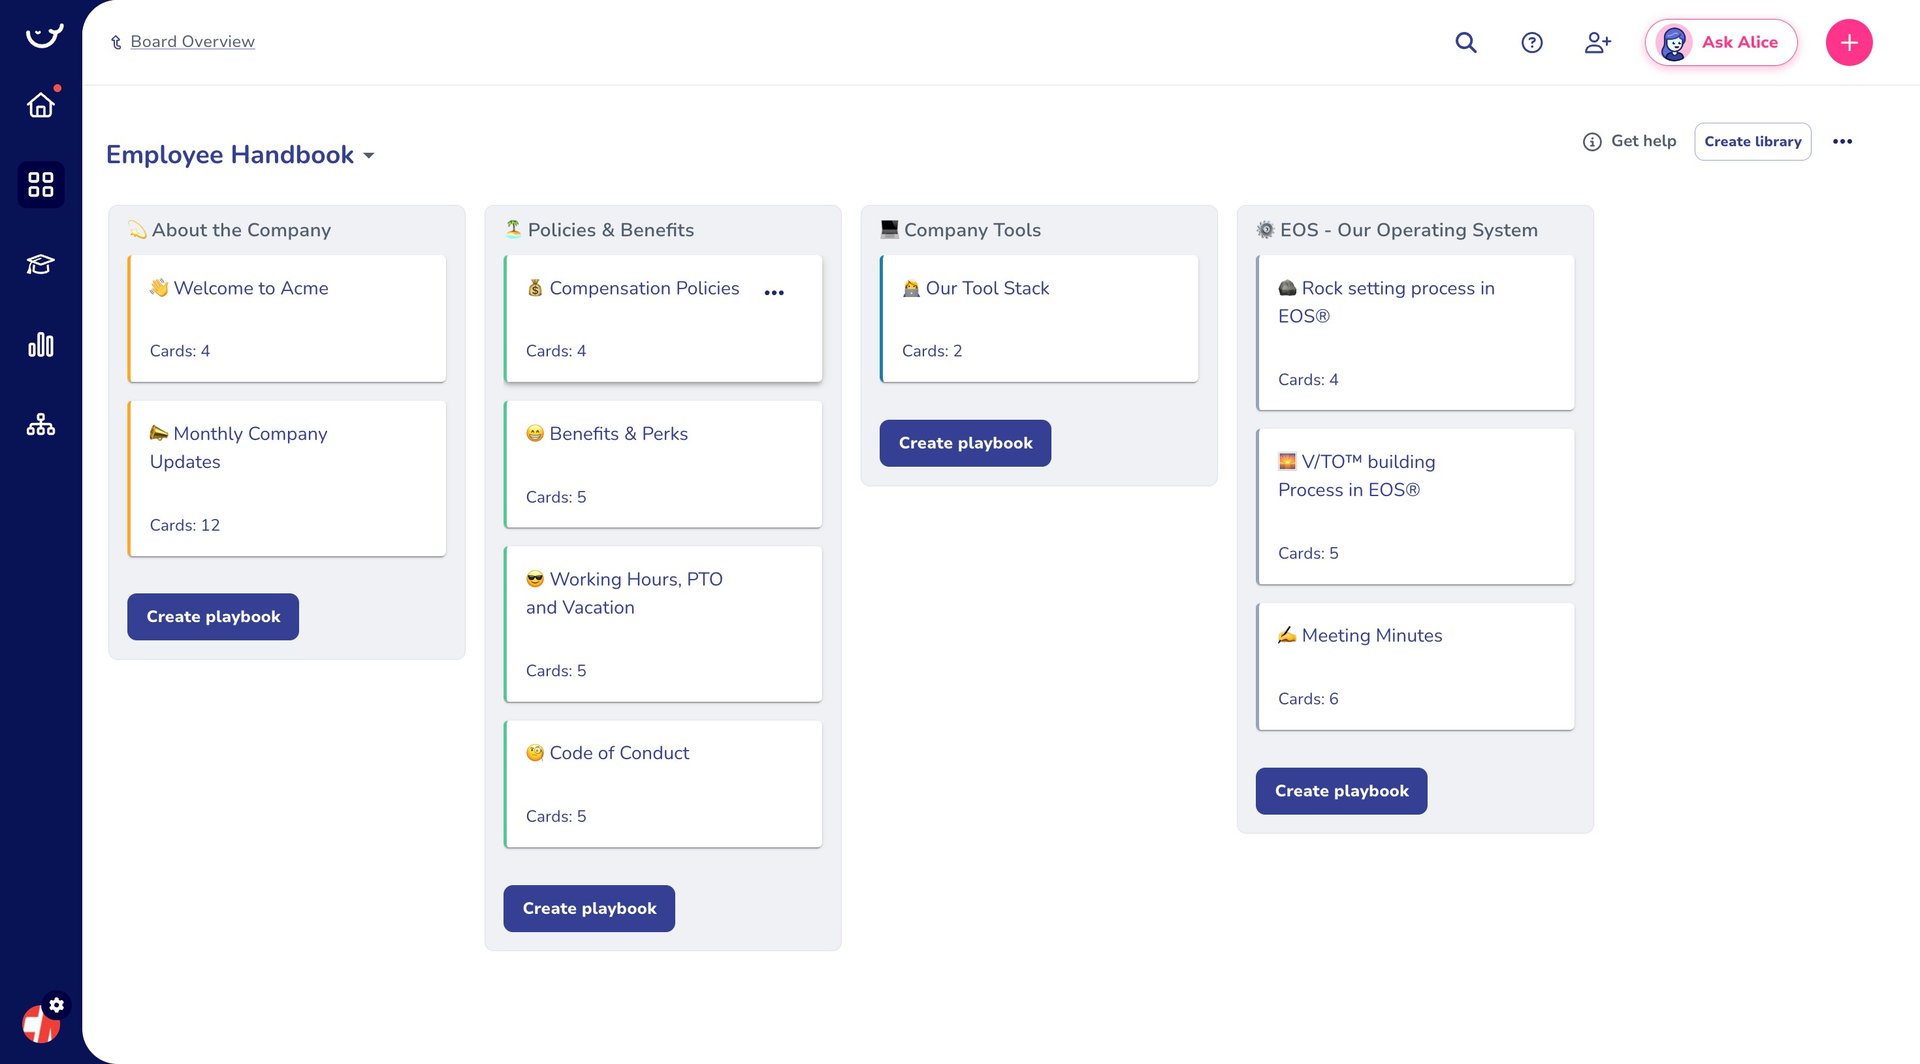Select the library grid icon in sidebar
Viewport: 1920px width, 1064px height.
(x=41, y=185)
